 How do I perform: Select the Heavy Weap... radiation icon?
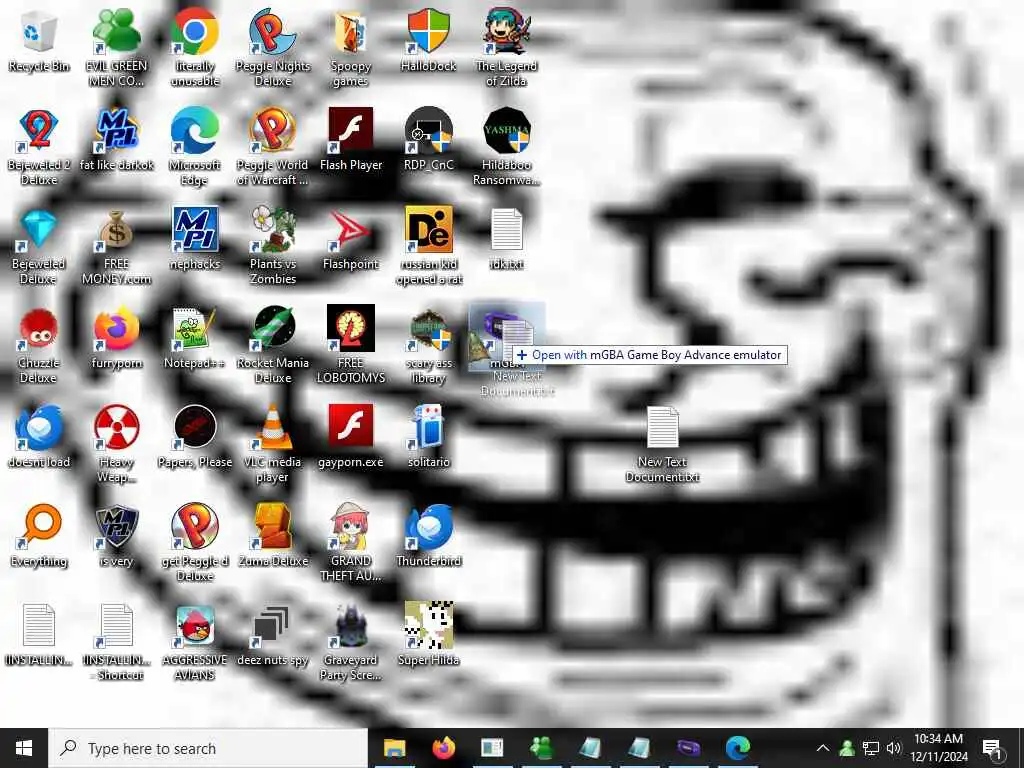click(116, 428)
